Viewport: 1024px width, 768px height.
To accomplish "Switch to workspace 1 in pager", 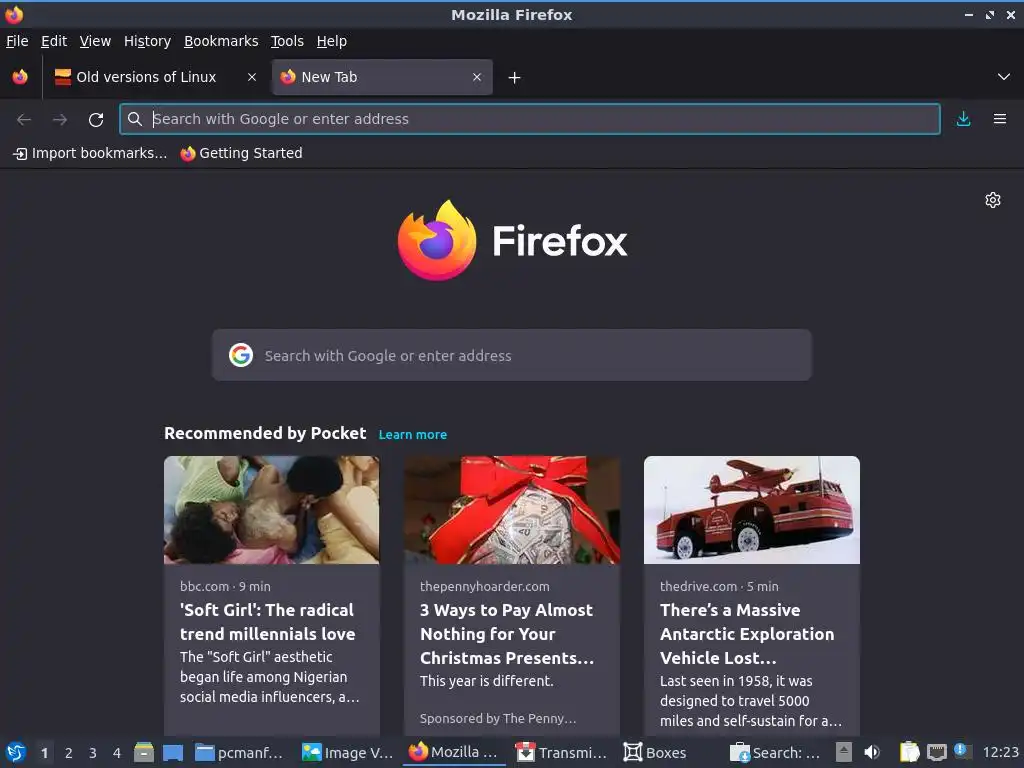I will pyautogui.click(x=44, y=753).
